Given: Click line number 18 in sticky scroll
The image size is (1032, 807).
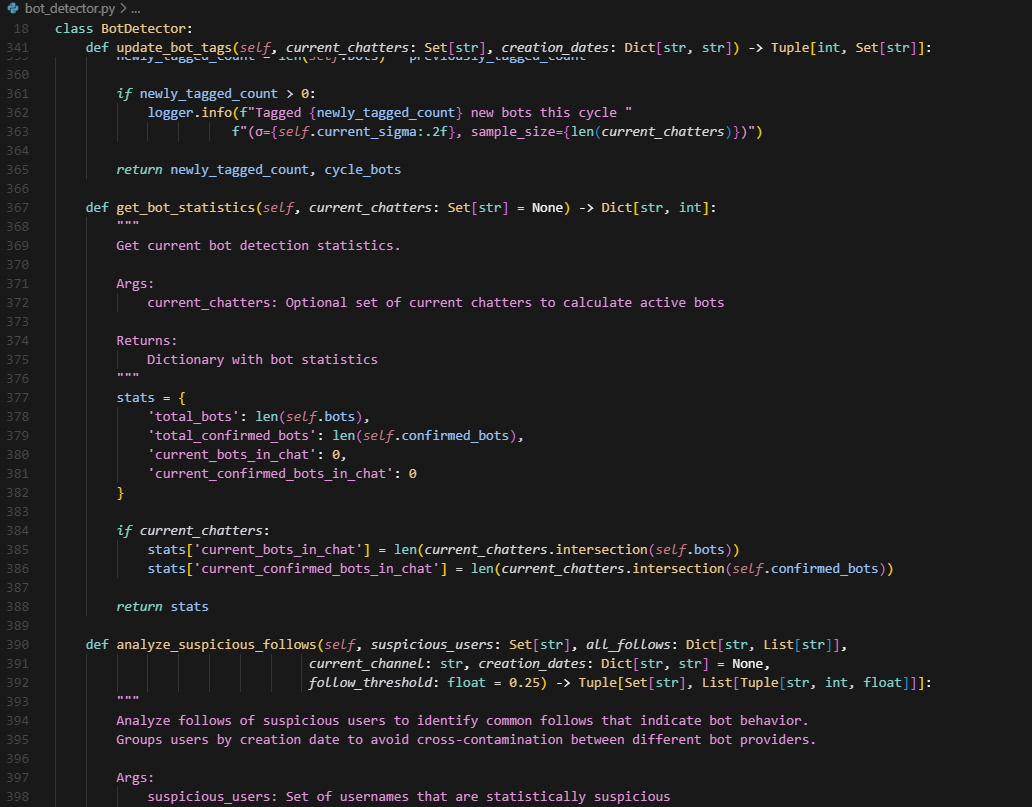Looking at the screenshot, I should (22, 28).
